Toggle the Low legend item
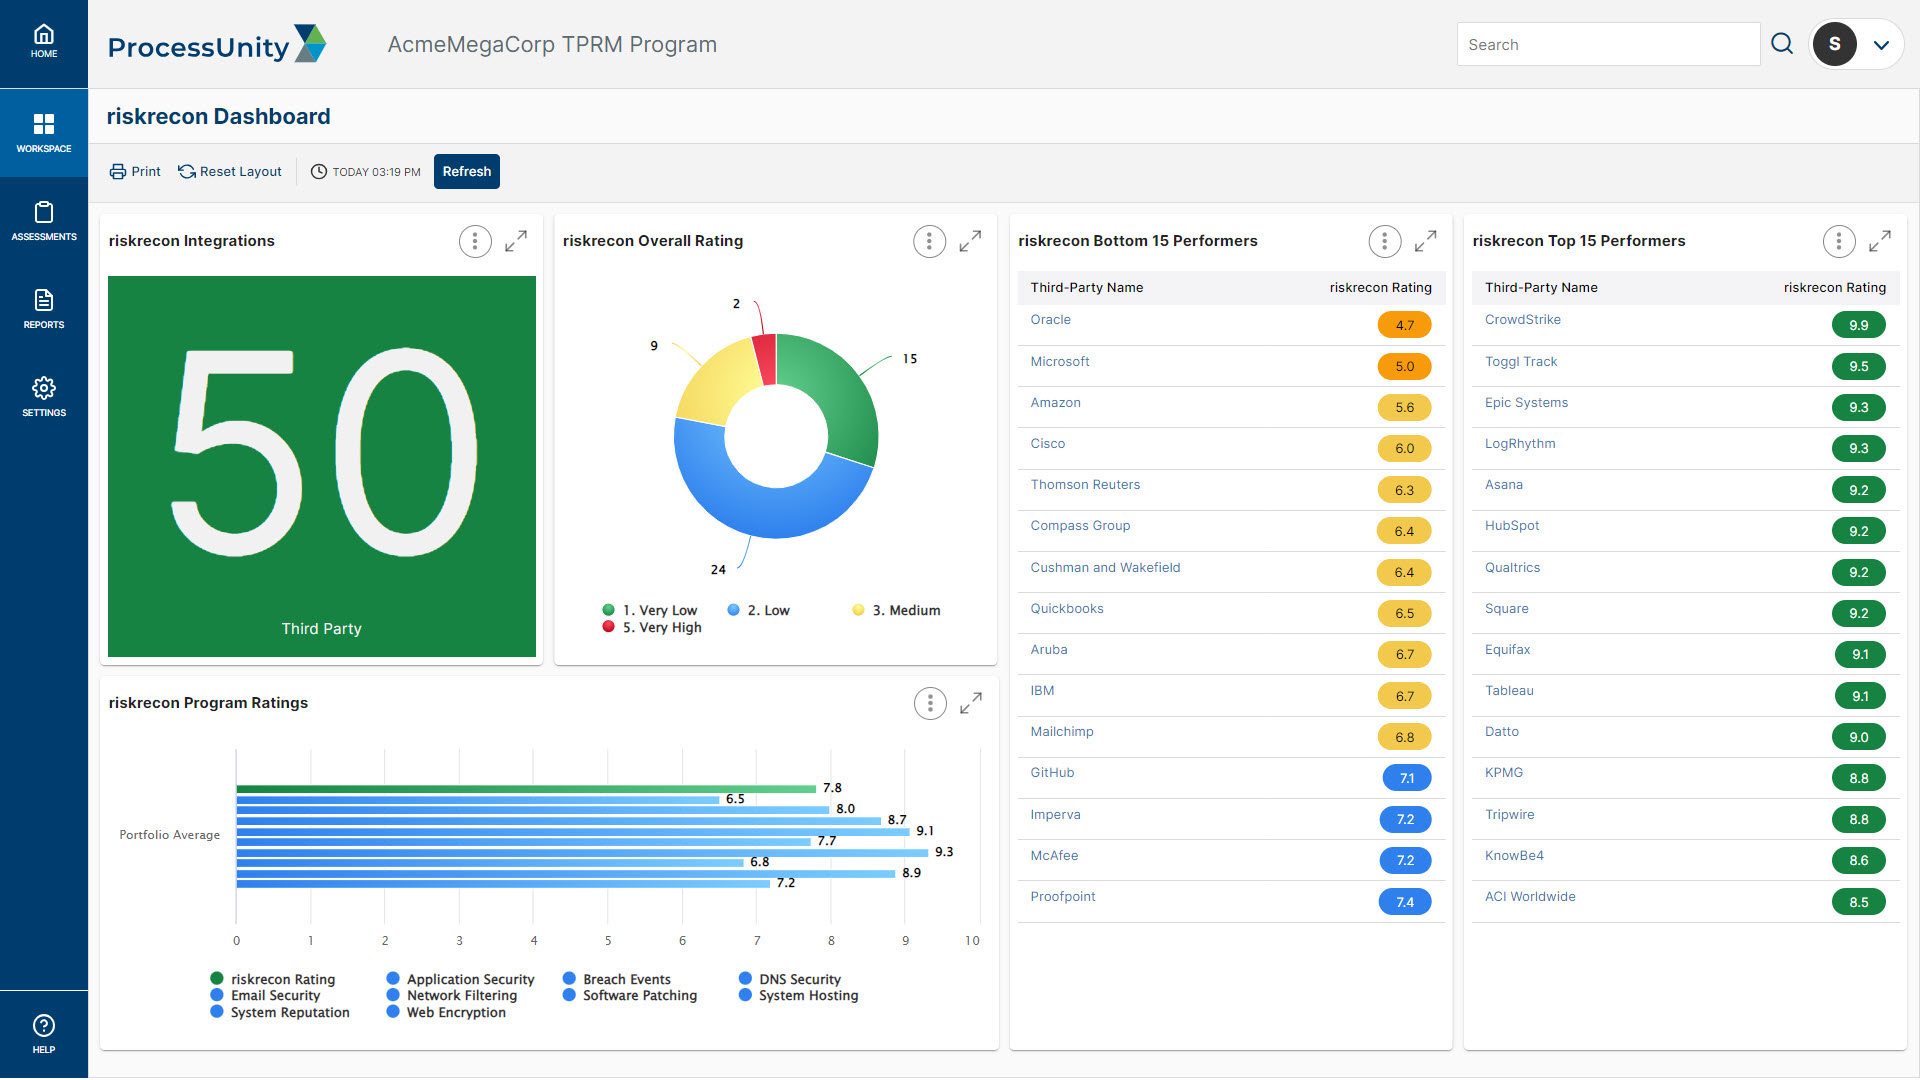 pyautogui.click(x=758, y=610)
